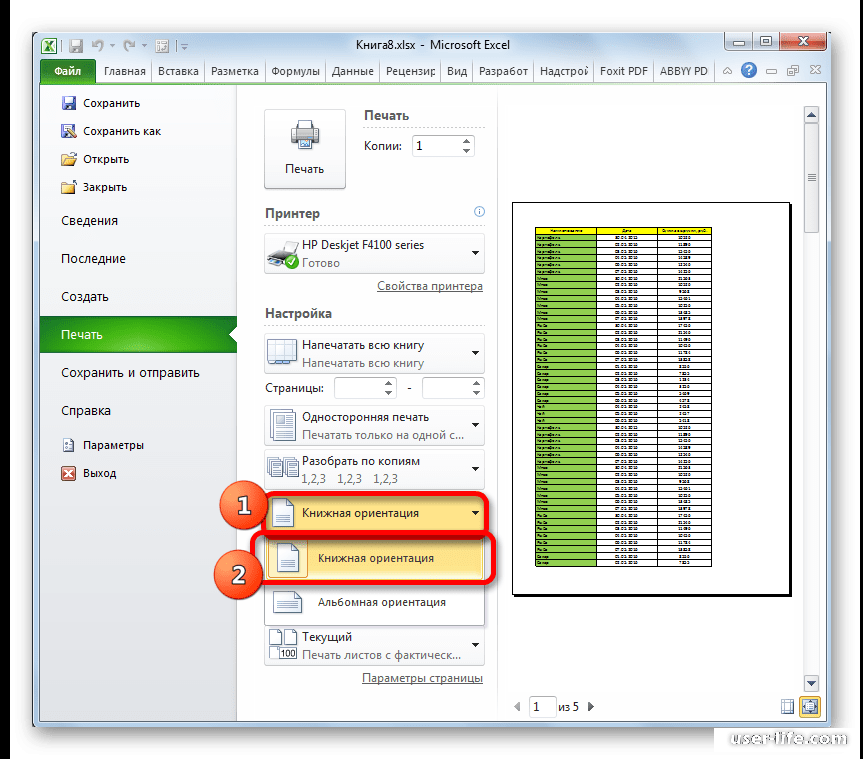This screenshot has height=759, width=863.
Task: Increase the ending page with up arrow
Action: [477, 383]
